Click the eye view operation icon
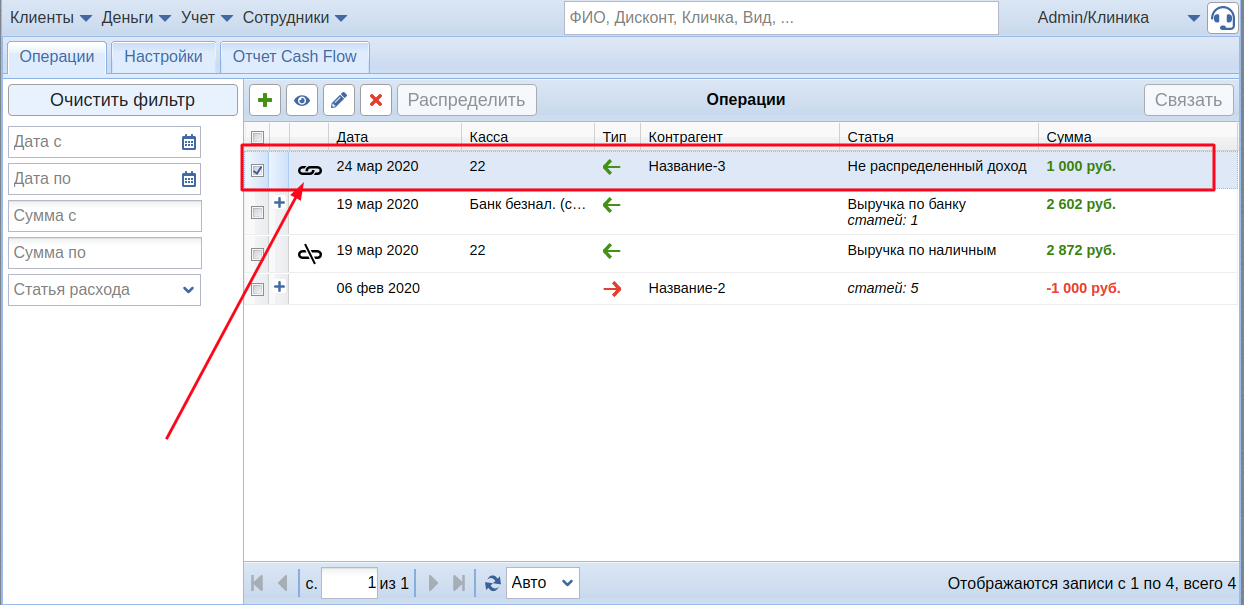This screenshot has width=1244, height=605. pyautogui.click(x=302, y=100)
